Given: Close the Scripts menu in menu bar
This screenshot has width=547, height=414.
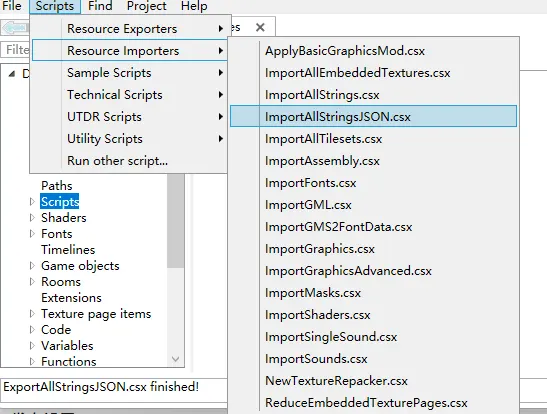Looking at the screenshot, I should pos(55,6).
